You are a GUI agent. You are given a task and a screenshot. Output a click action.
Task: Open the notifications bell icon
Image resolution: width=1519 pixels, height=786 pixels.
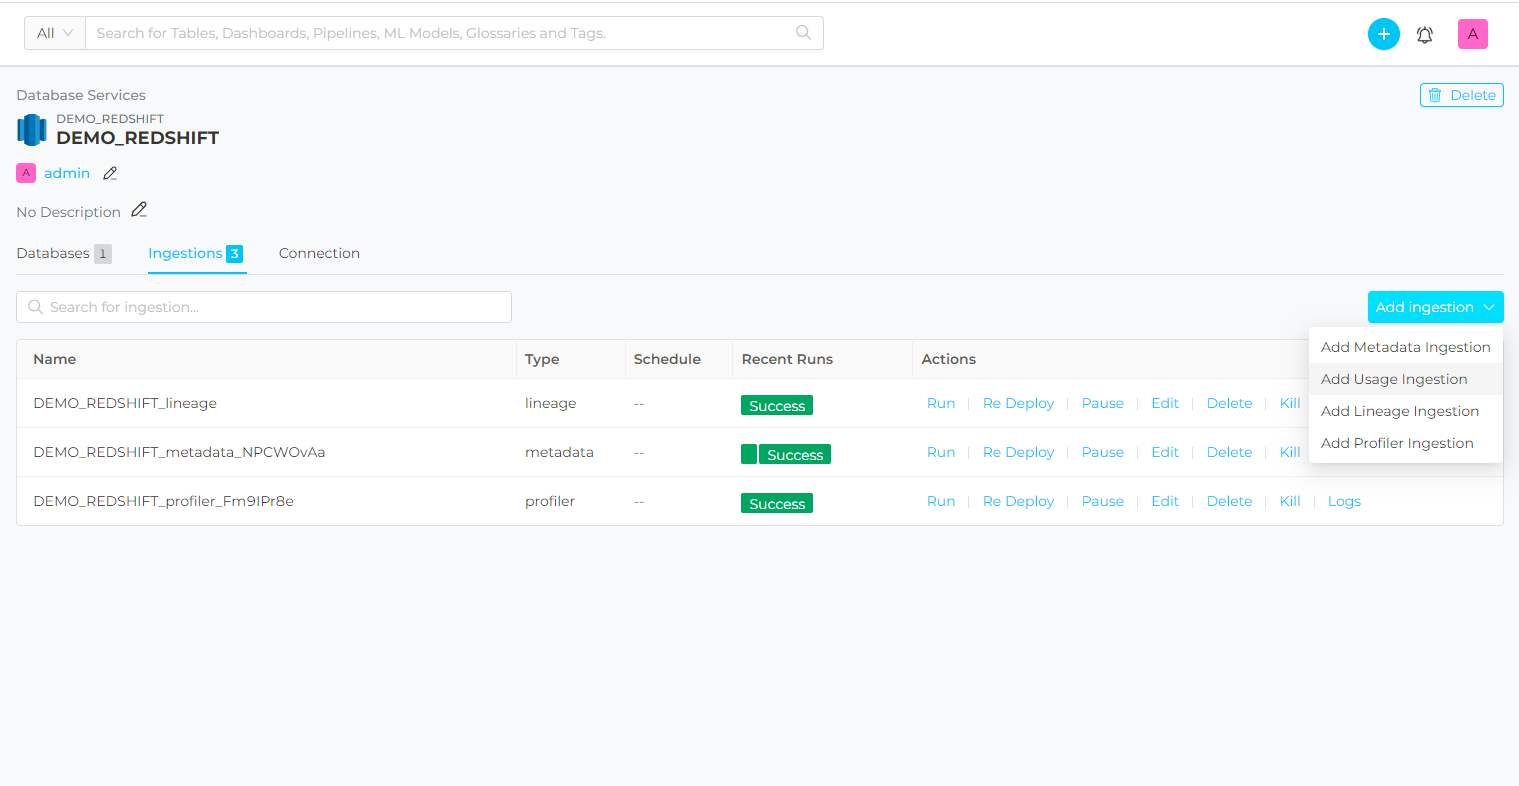[1425, 35]
